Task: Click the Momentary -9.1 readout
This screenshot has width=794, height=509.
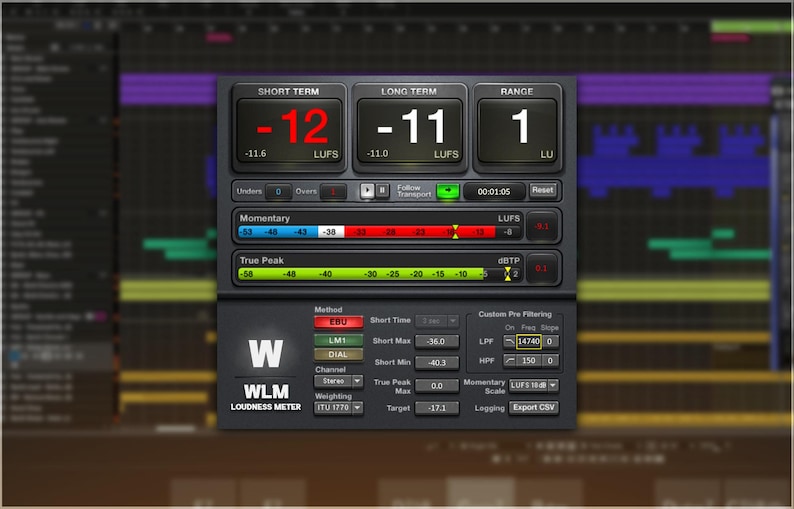Action: click(x=542, y=226)
